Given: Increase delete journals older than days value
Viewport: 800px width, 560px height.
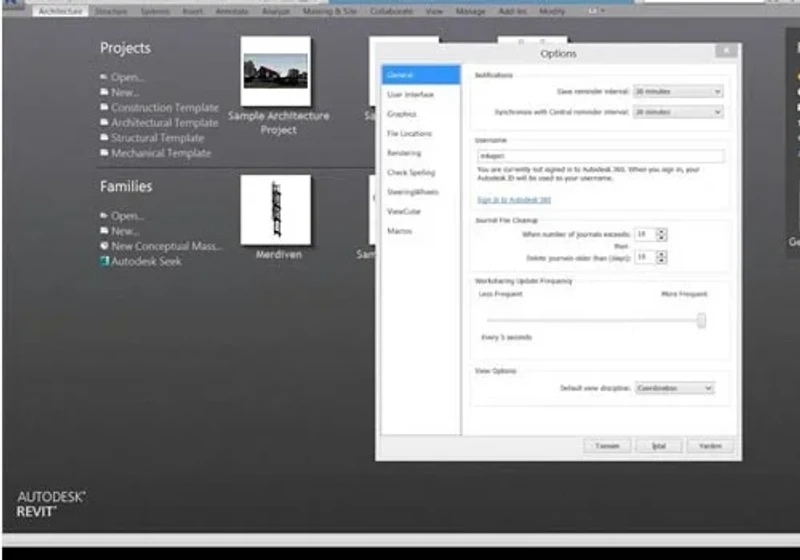Looking at the screenshot, I should pos(661,254).
